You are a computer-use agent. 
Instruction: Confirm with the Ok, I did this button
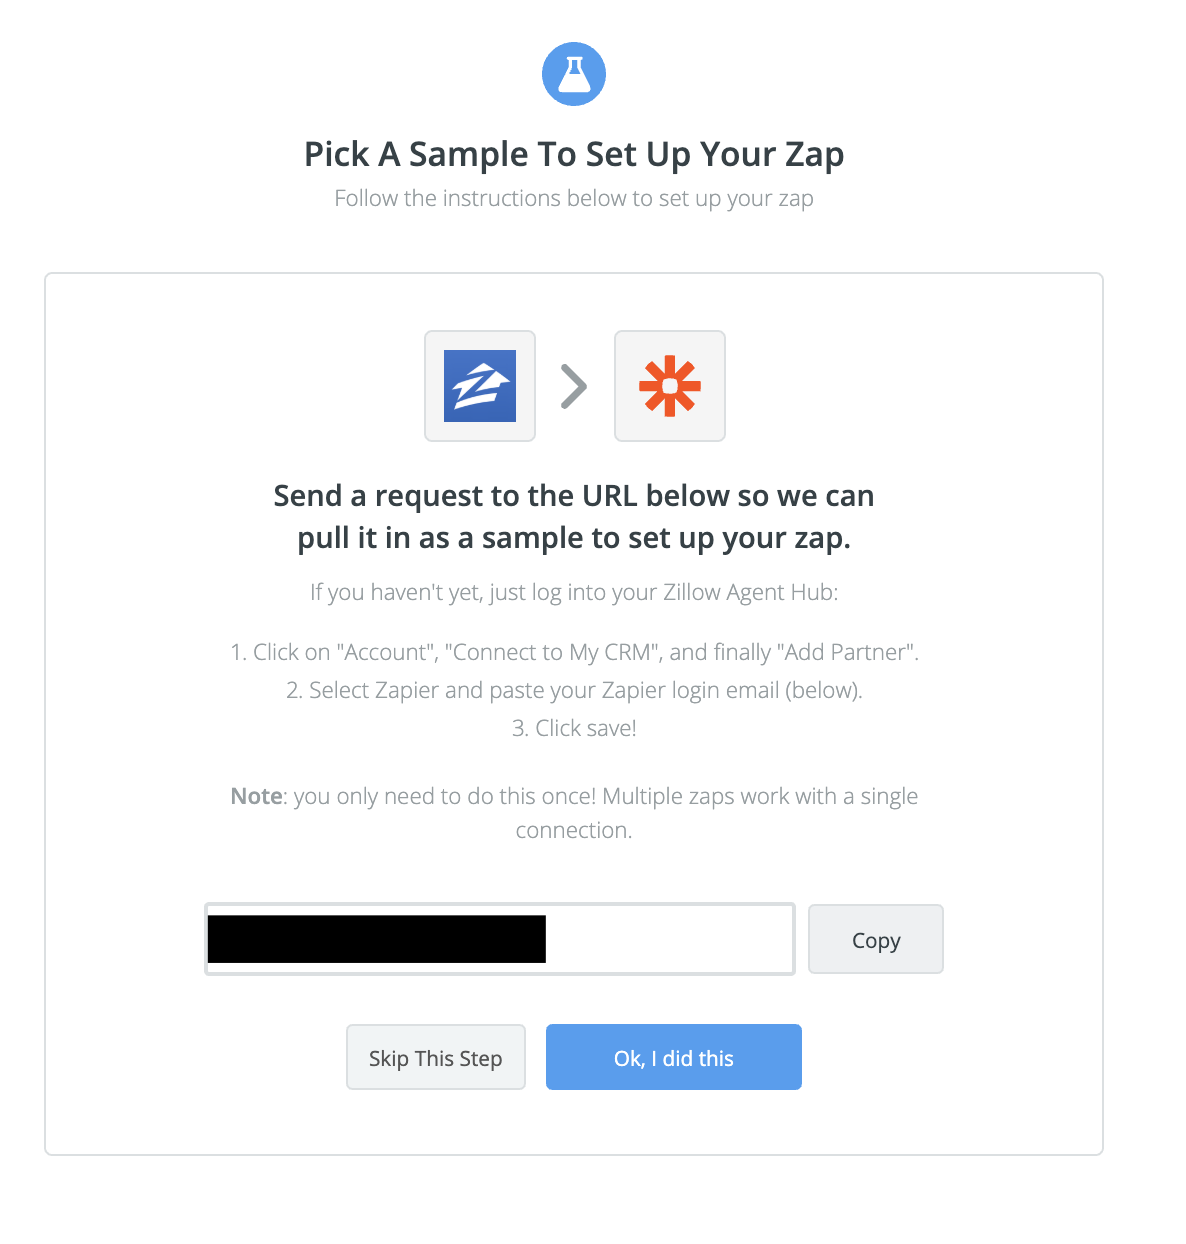(673, 1057)
